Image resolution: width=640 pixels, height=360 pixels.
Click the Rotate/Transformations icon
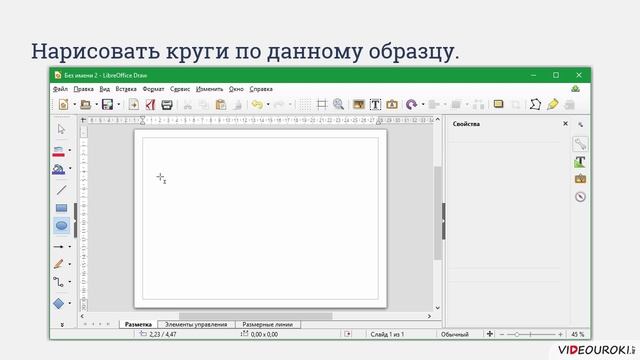coord(411,104)
